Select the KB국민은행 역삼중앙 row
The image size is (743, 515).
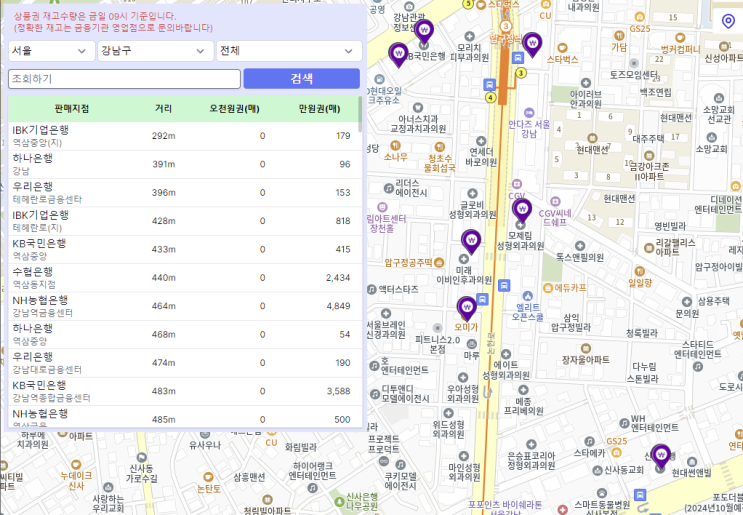point(183,250)
